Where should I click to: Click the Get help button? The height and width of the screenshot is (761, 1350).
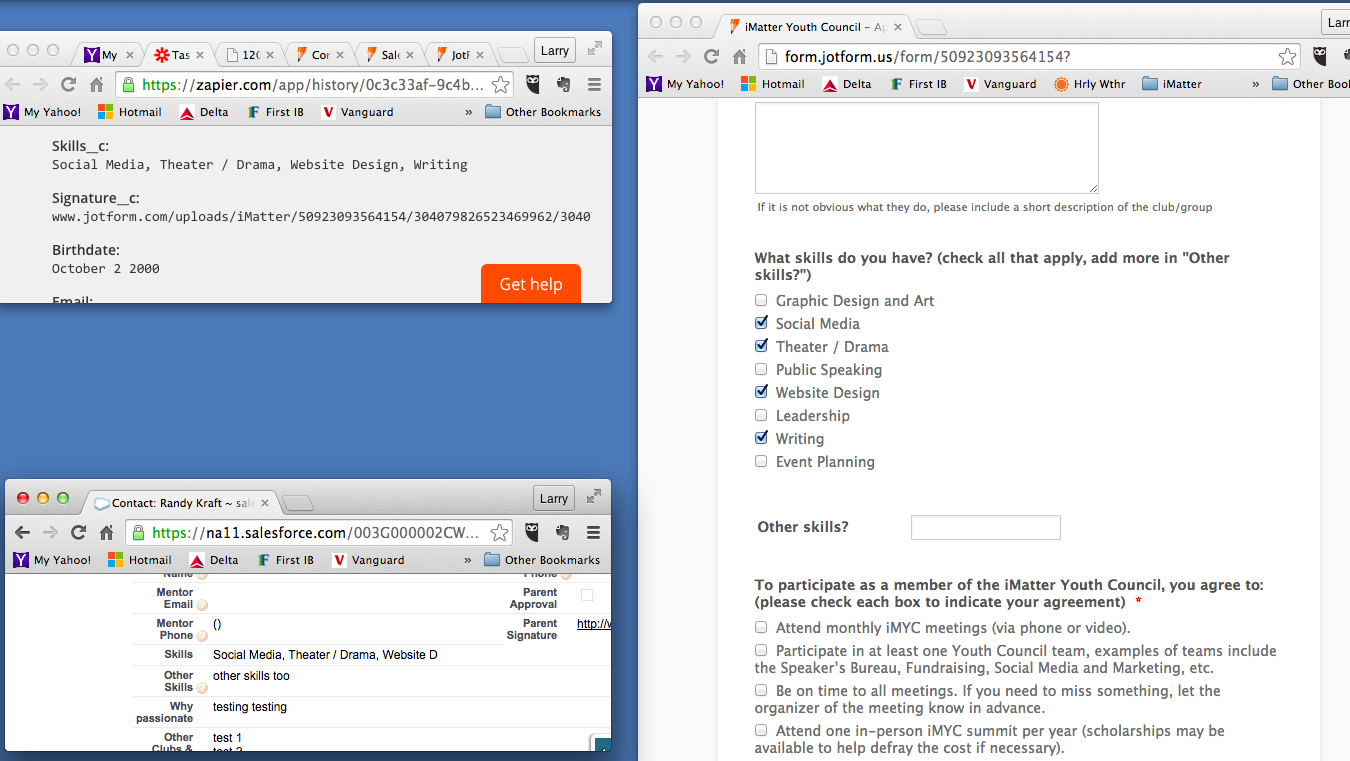[530, 284]
